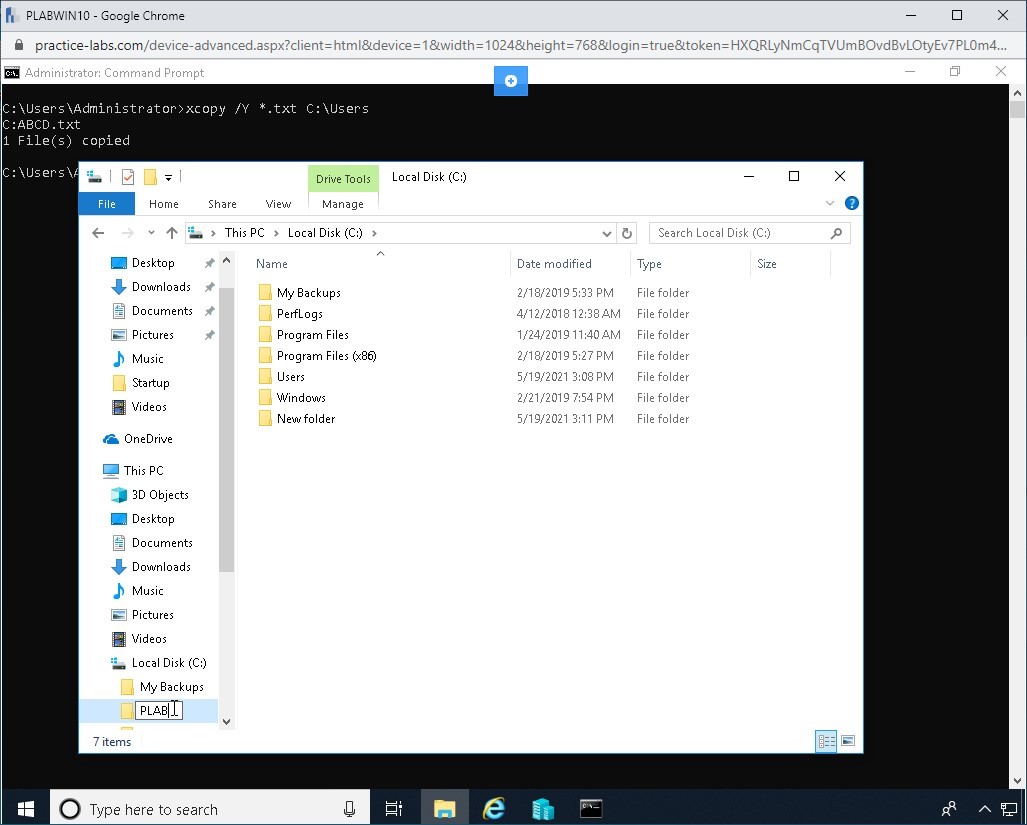Open the View ribbon tab
The image size is (1027, 825).
point(278,204)
